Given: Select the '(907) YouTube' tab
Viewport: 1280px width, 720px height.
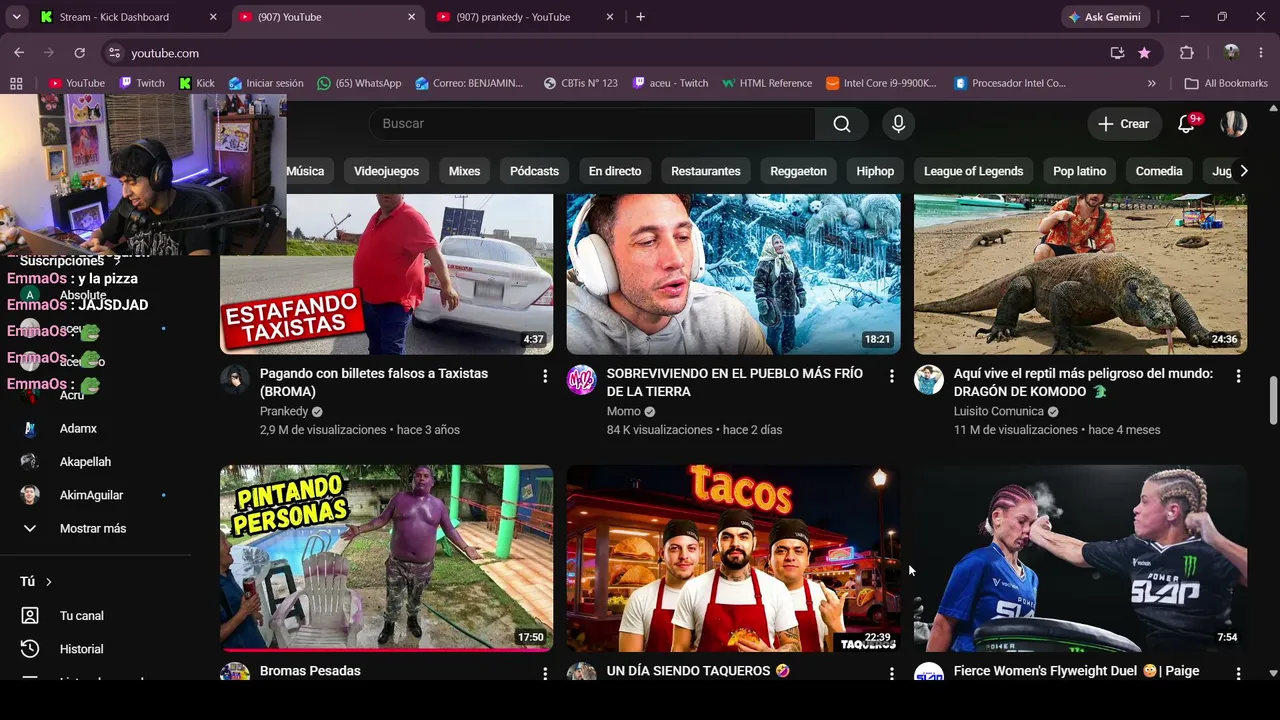Looking at the screenshot, I should pos(328,17).
